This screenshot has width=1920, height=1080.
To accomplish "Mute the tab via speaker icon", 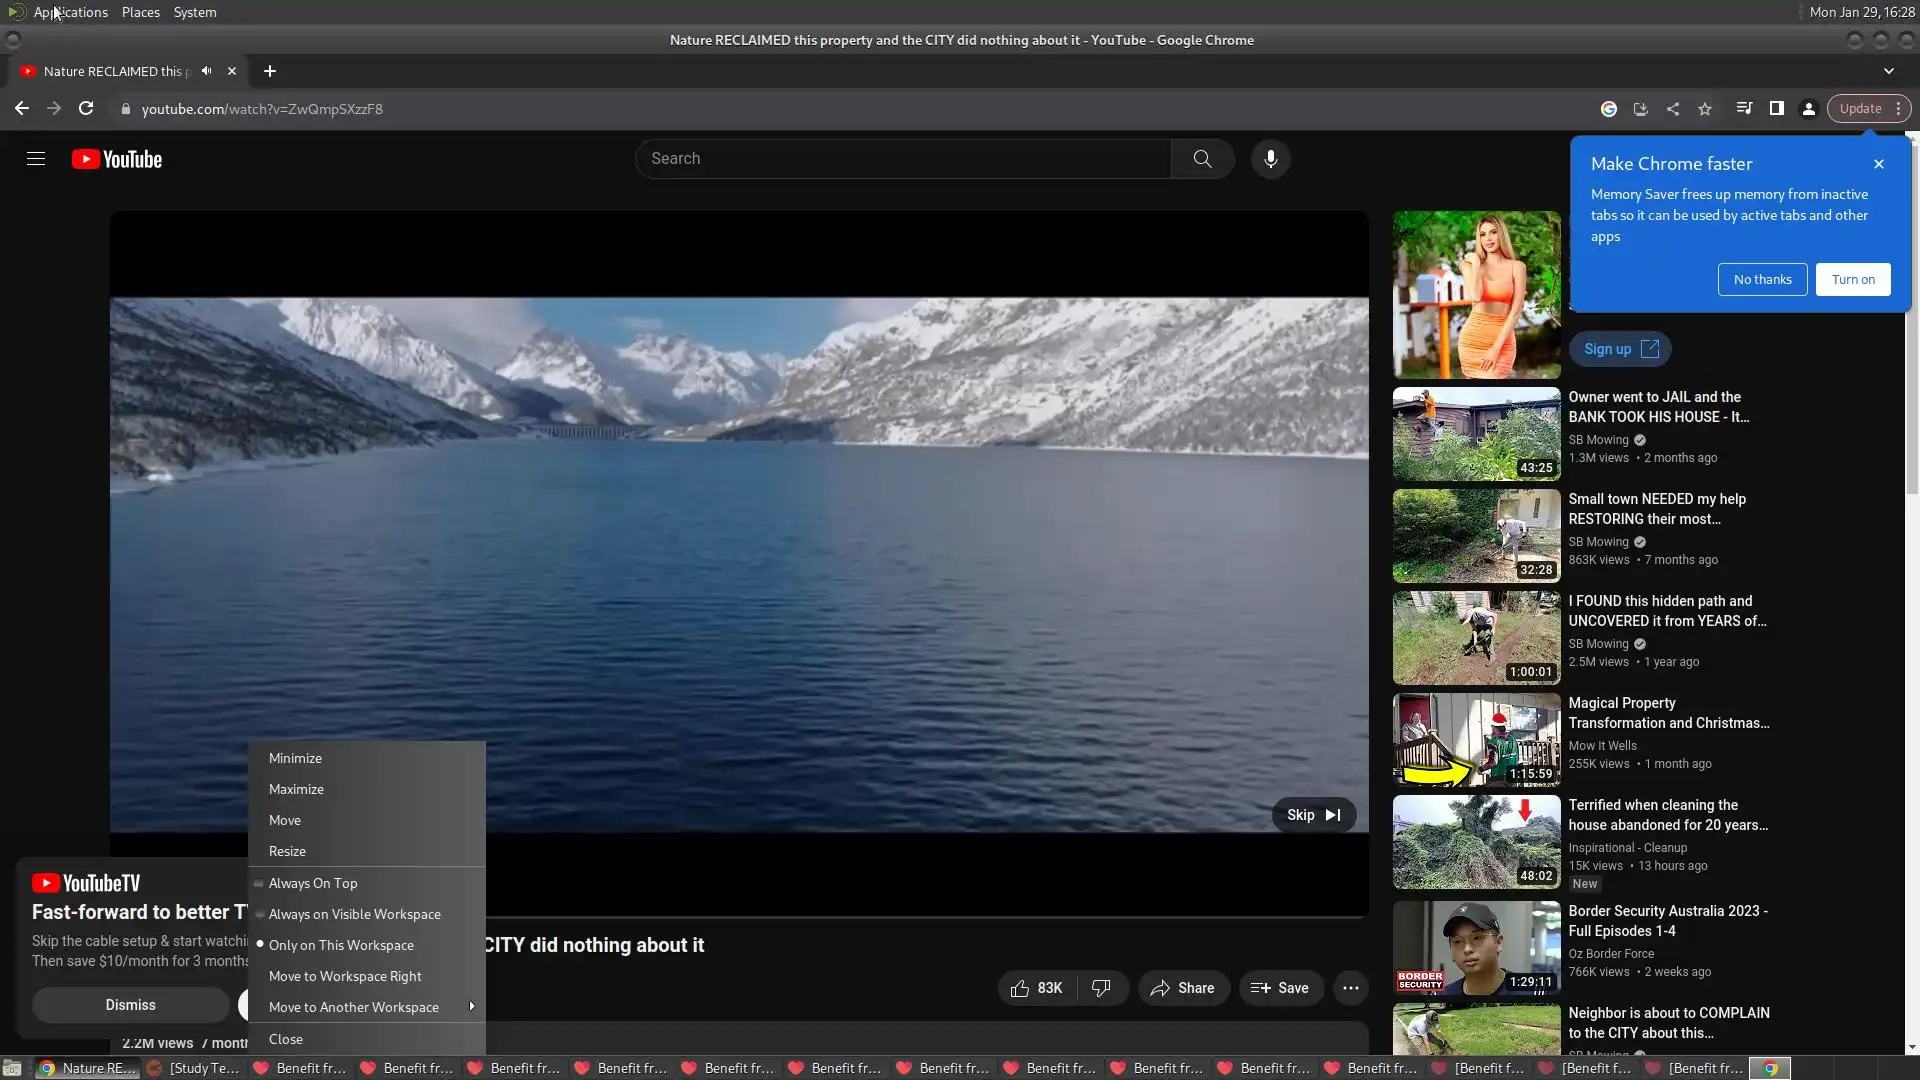I will pos(206,71).
